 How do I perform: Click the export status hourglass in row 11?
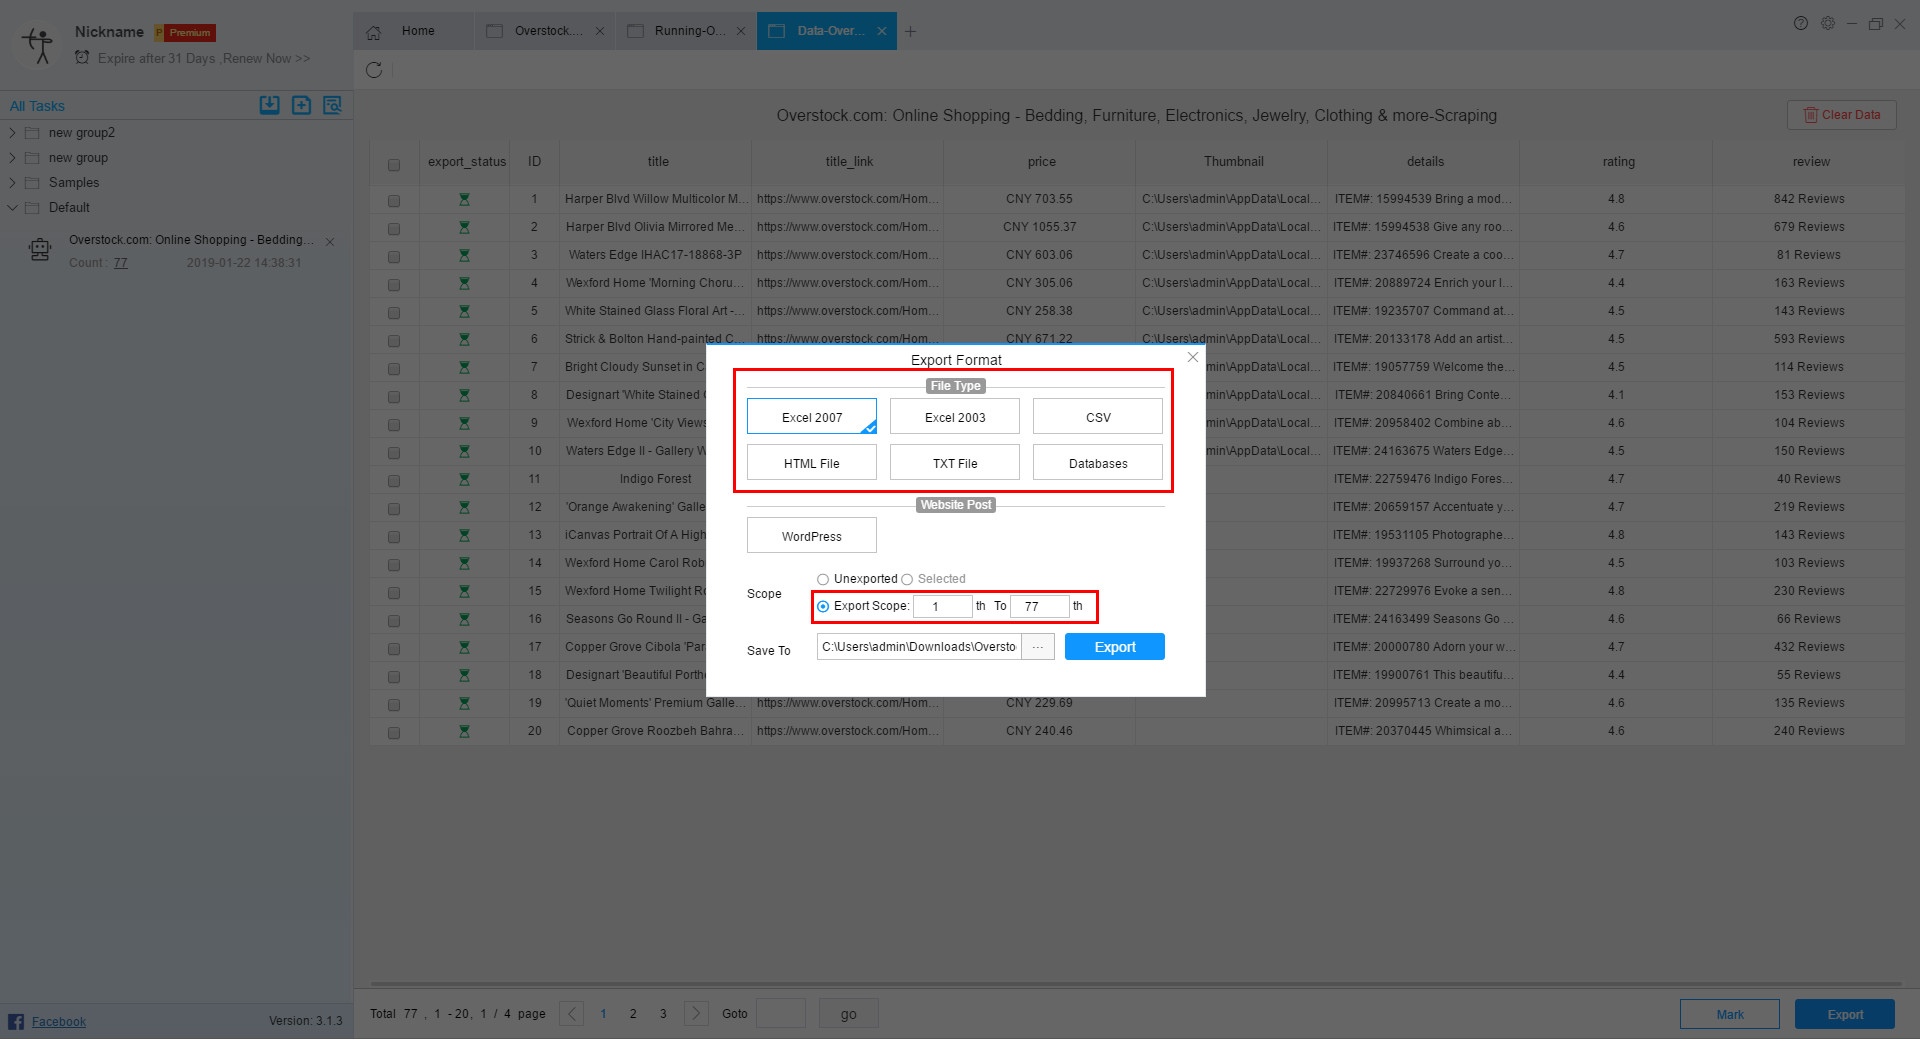(464, 480)
